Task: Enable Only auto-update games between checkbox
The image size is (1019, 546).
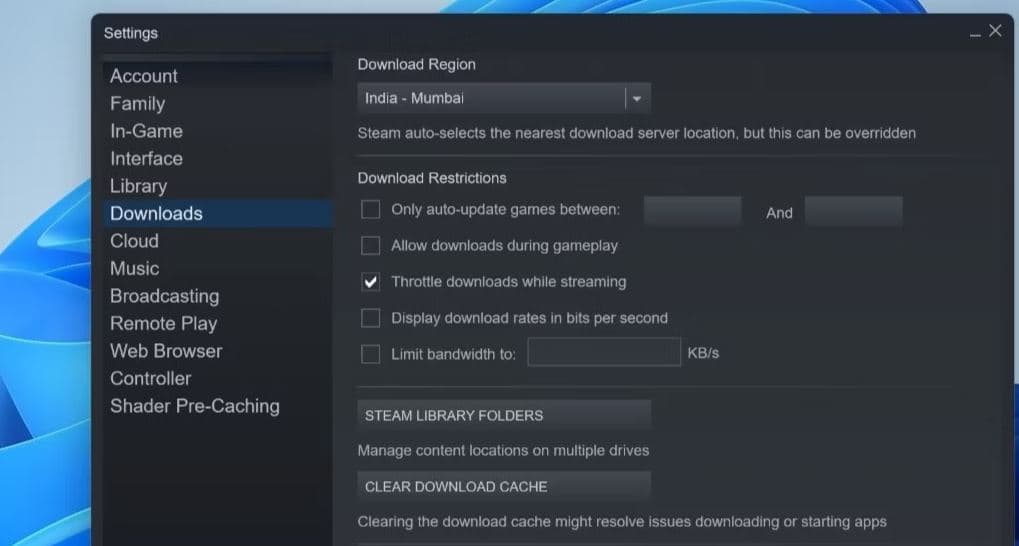Action: click(370, 209)
